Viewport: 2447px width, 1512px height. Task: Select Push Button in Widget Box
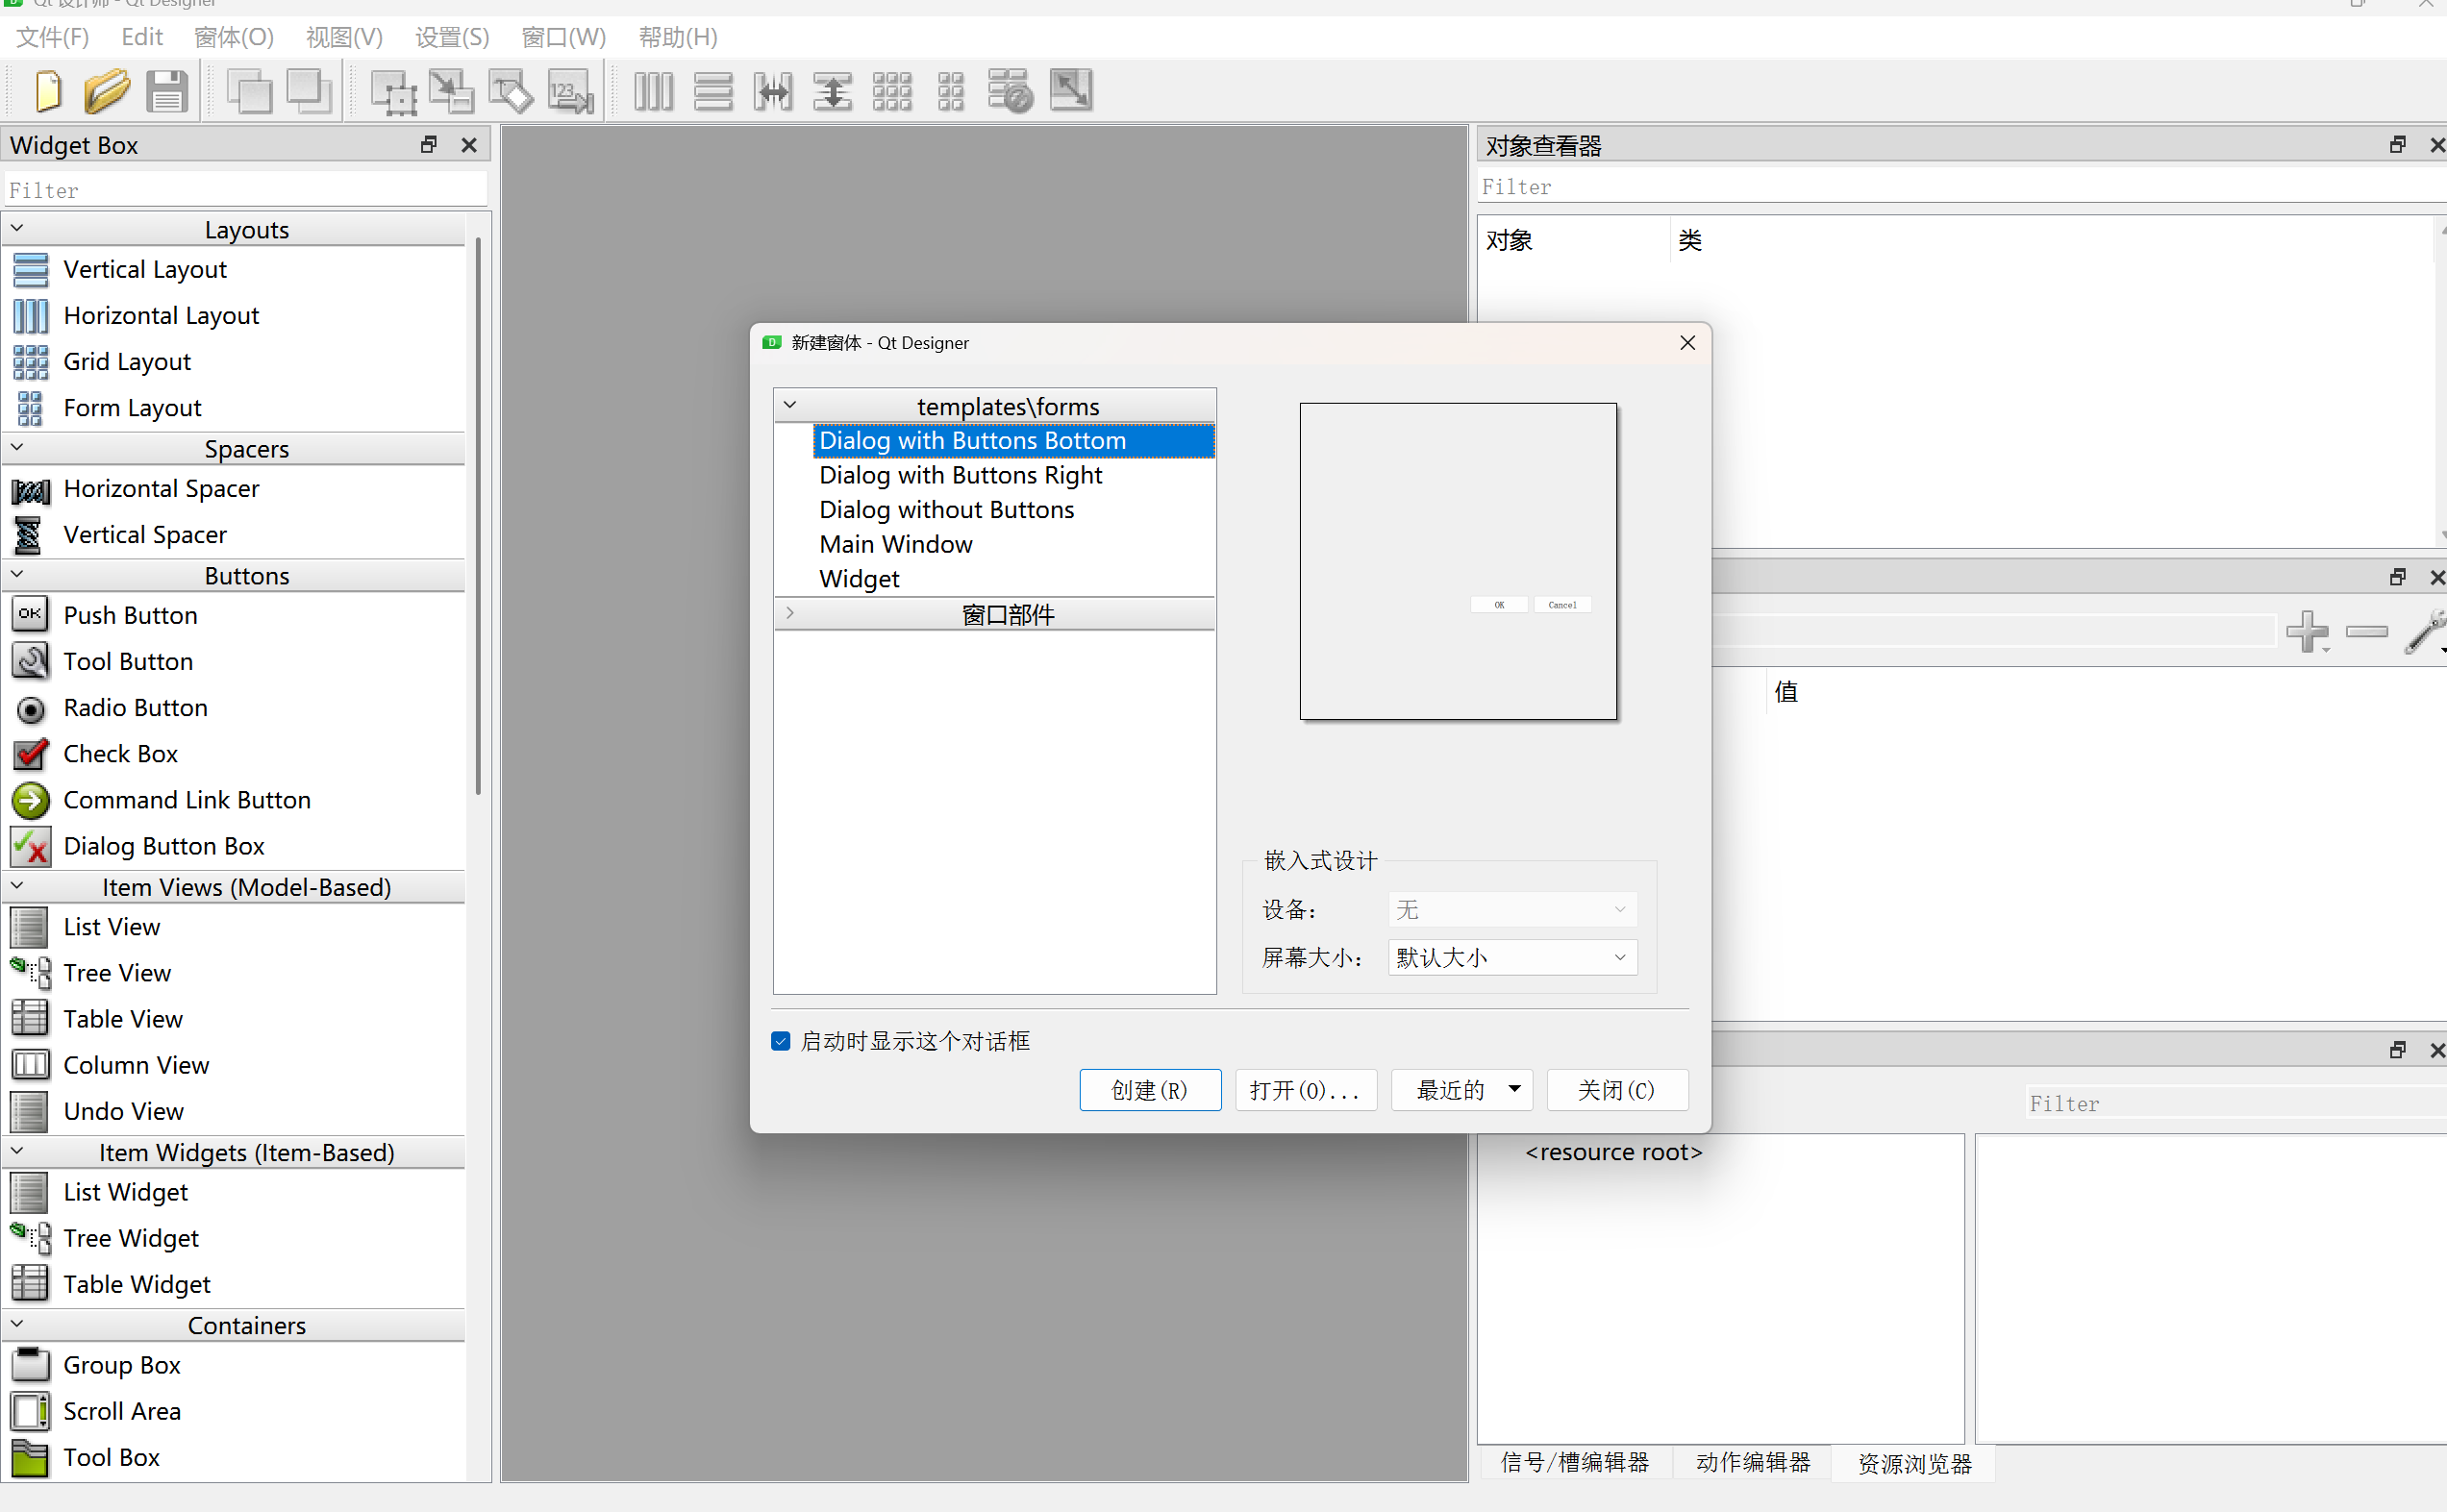click(130, 615)
